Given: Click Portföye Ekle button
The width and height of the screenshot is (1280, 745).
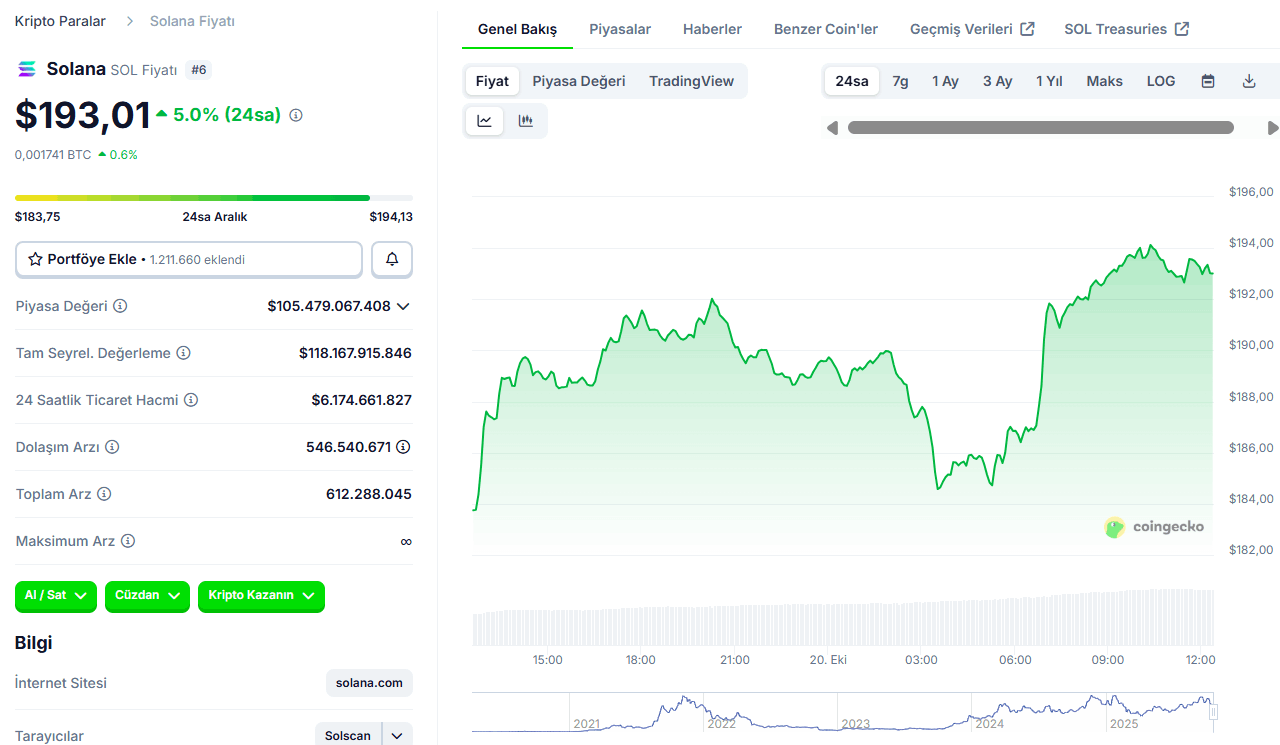Looking at the screenshot, I should click(189, 259).
